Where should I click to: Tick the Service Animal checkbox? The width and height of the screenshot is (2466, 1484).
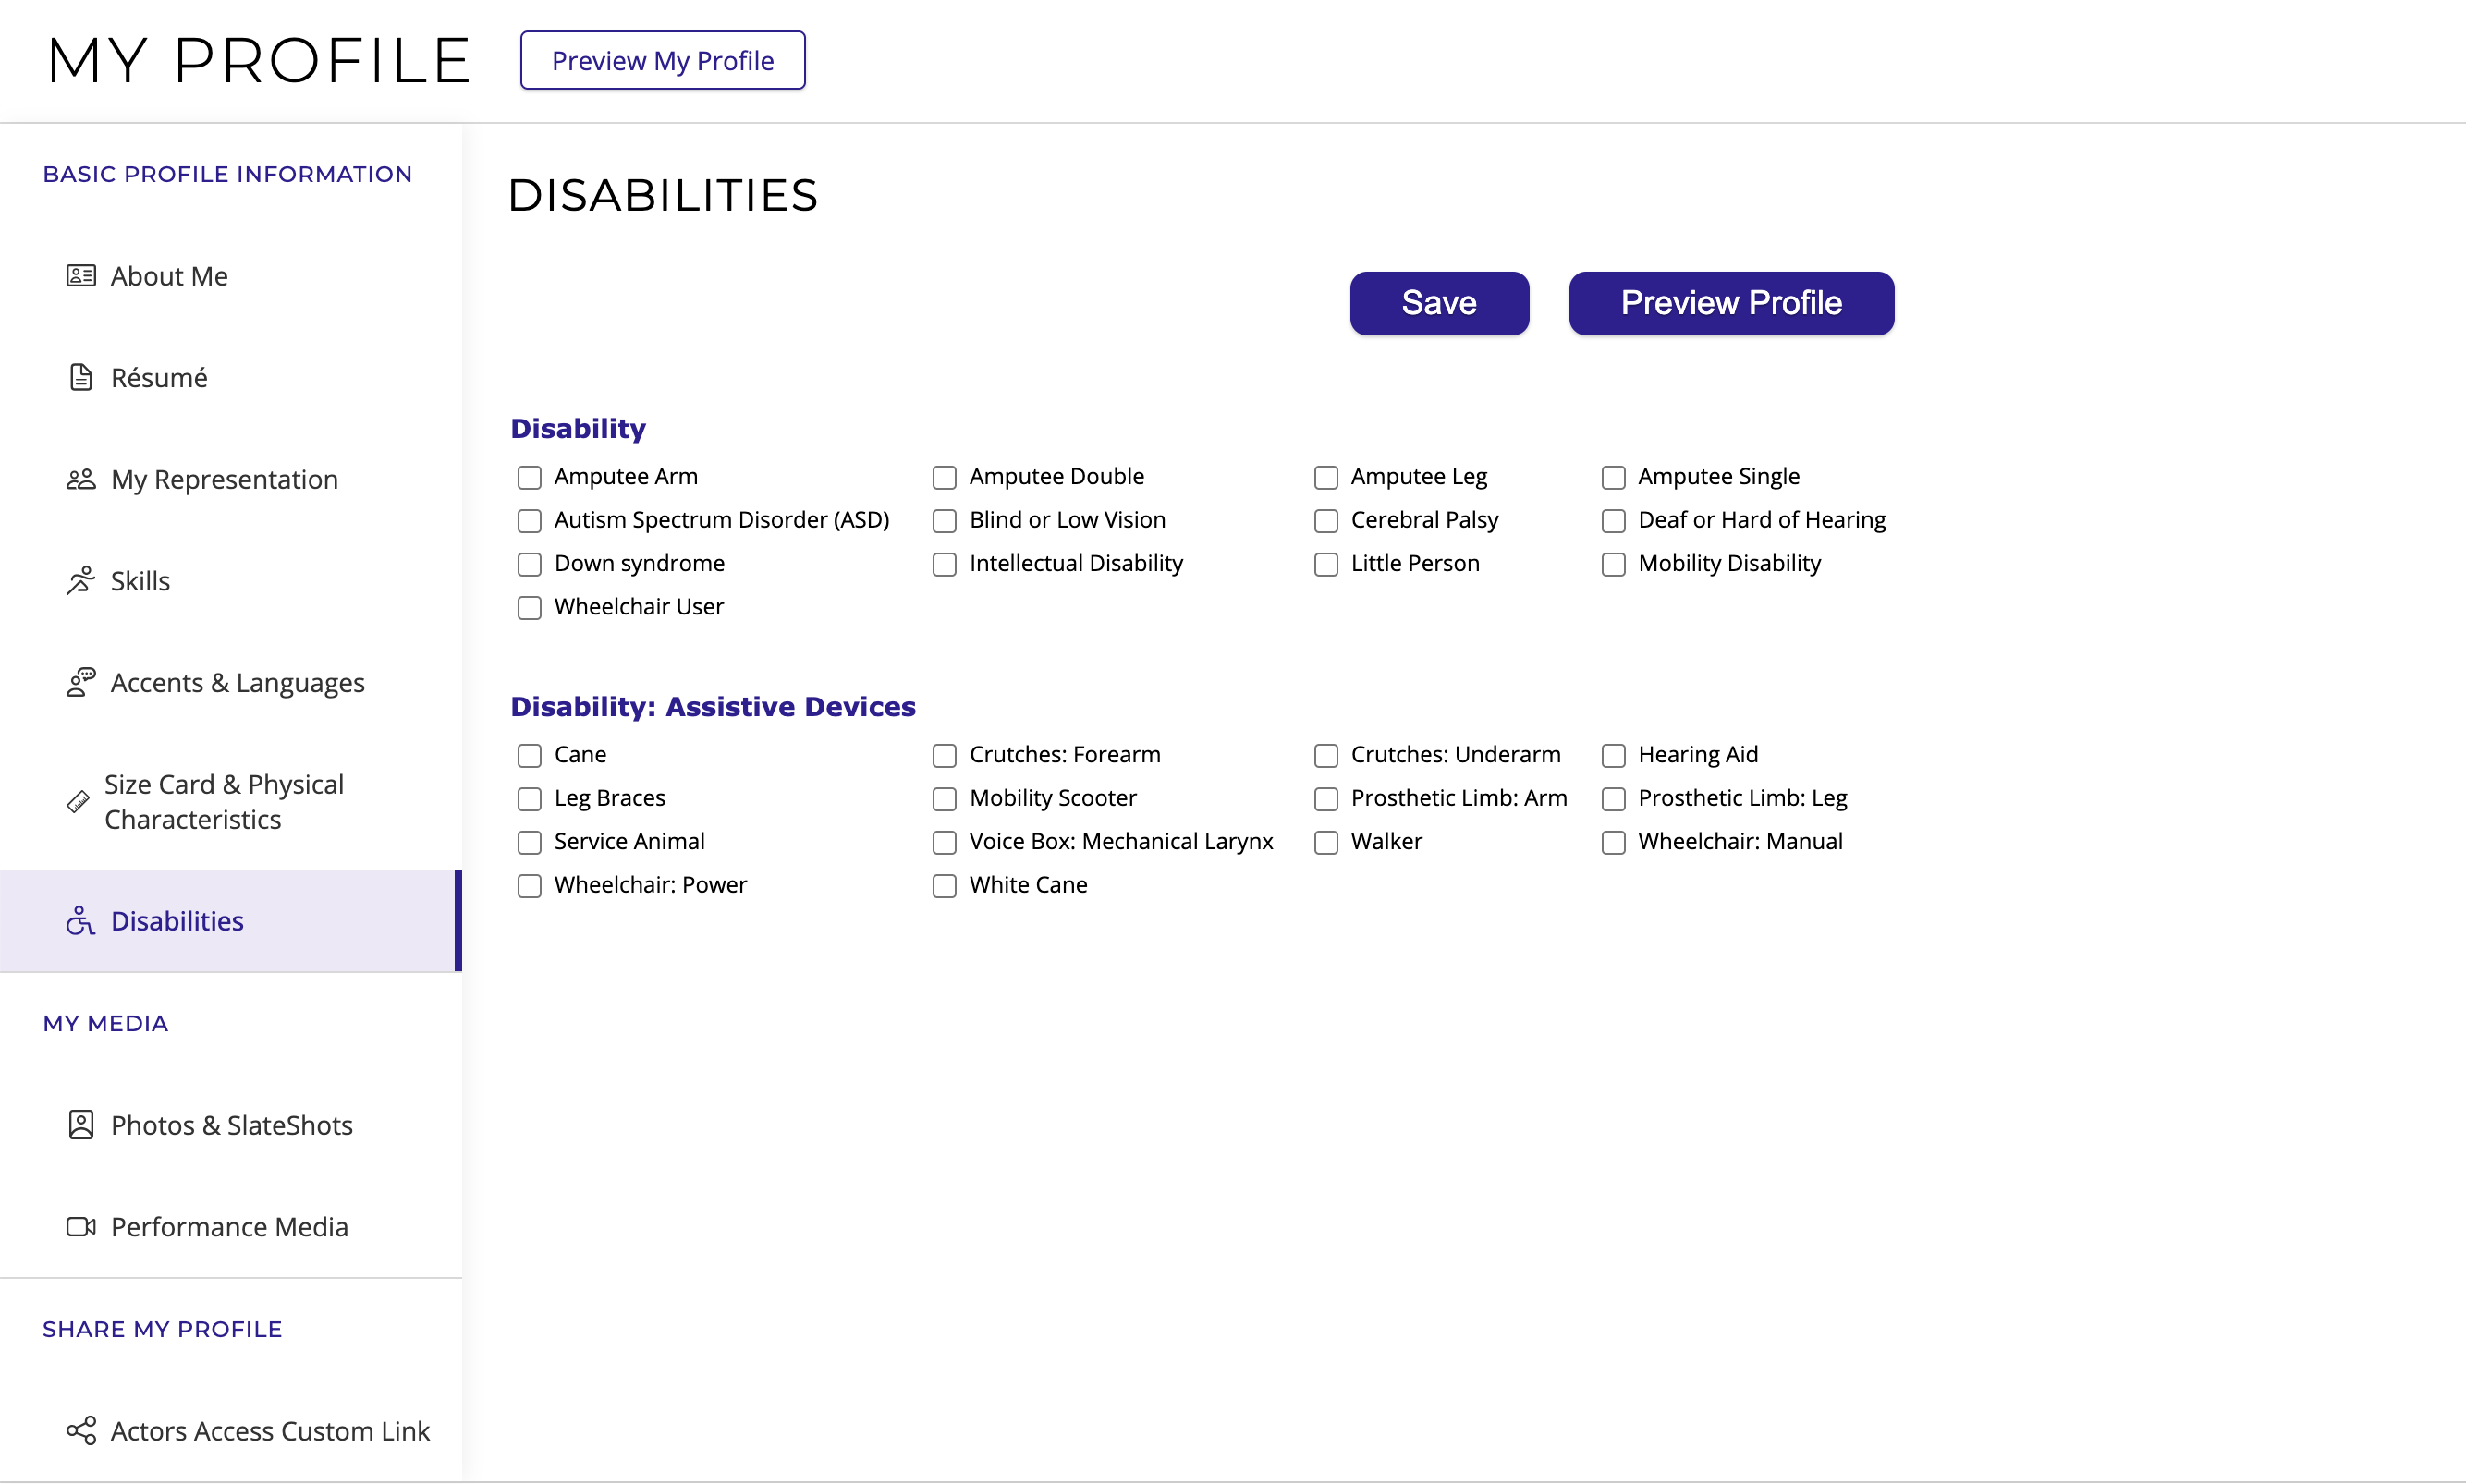point(529,843)
